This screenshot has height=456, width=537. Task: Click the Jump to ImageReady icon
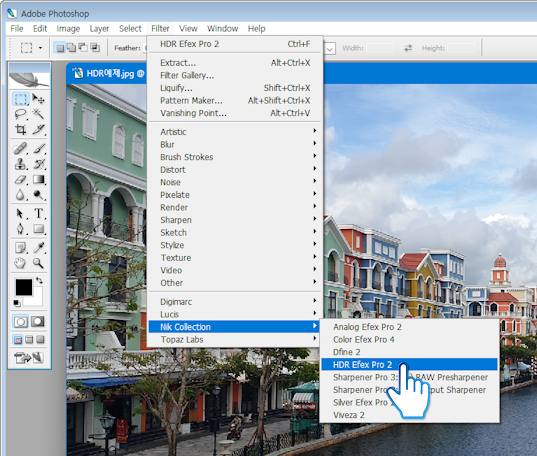[29, 358]
